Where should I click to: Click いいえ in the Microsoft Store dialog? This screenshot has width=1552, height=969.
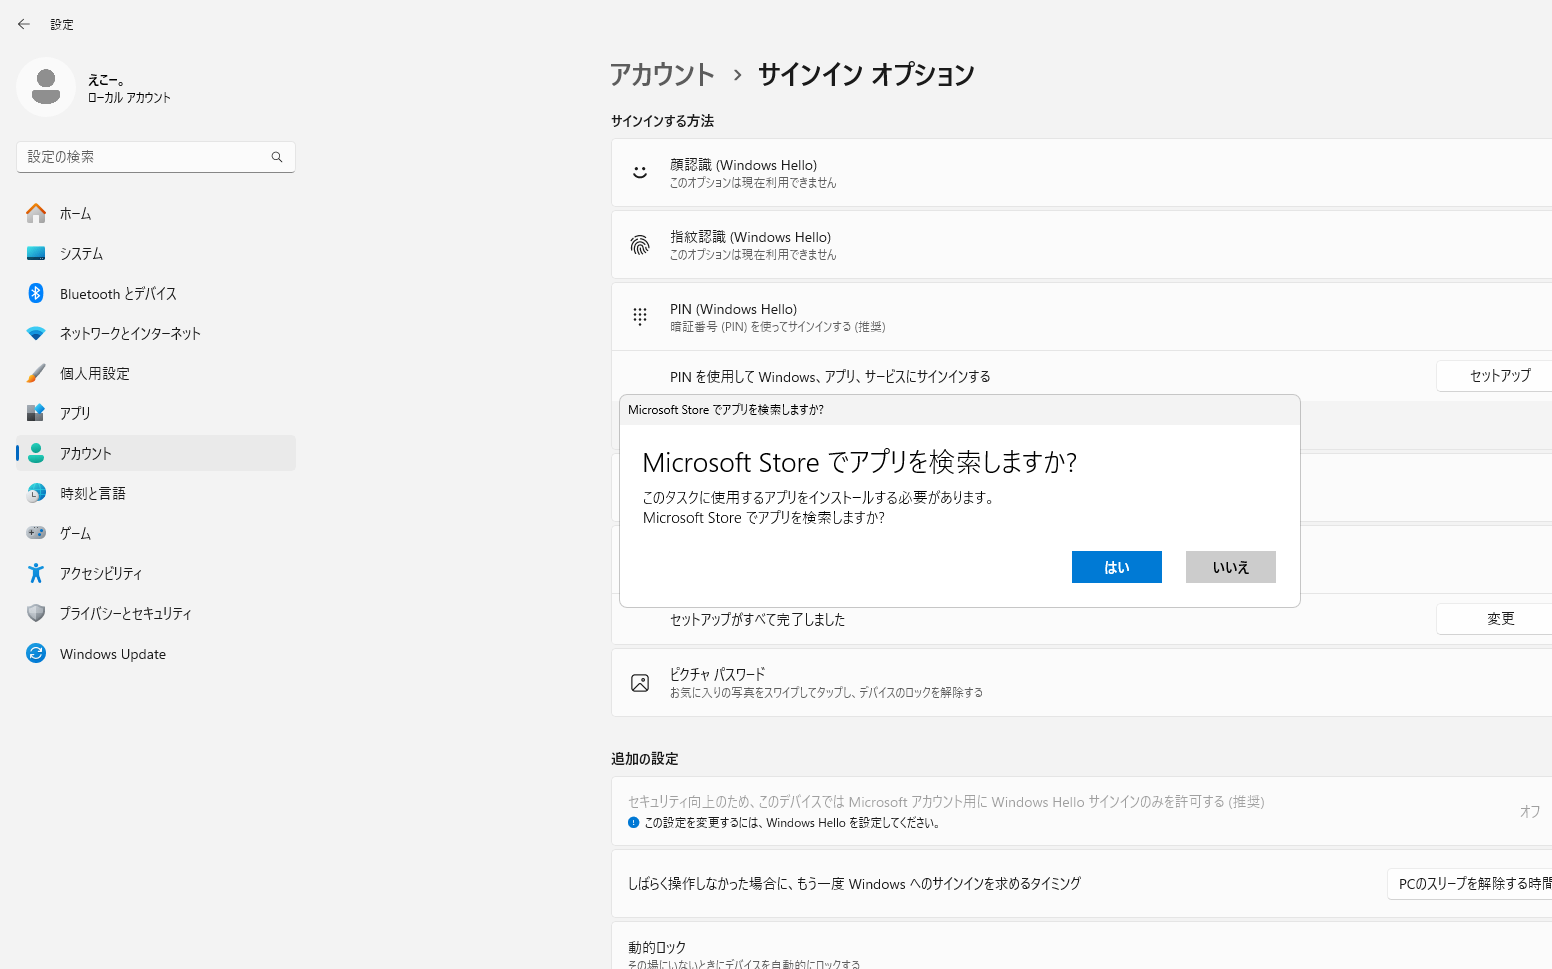coord(1231,567)
